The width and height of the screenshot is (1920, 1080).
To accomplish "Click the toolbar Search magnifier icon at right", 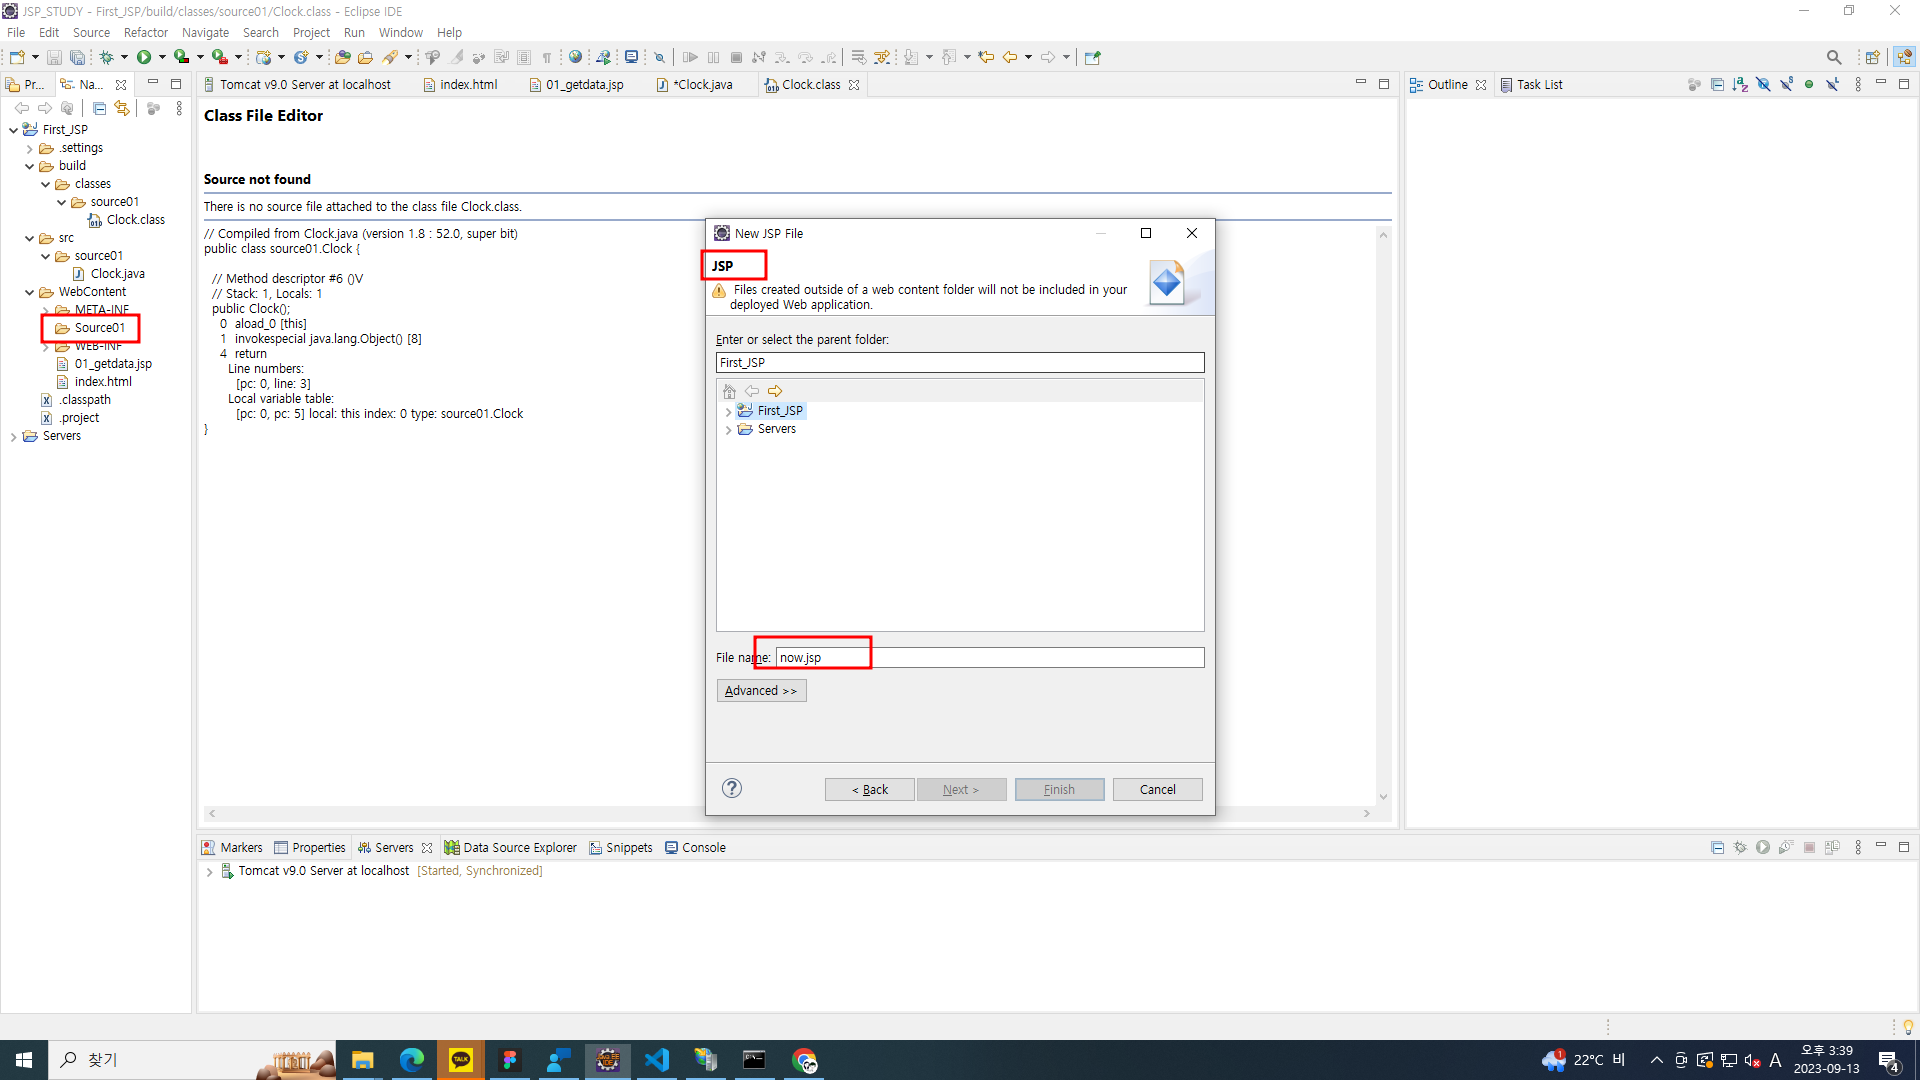I will 1833,57.
